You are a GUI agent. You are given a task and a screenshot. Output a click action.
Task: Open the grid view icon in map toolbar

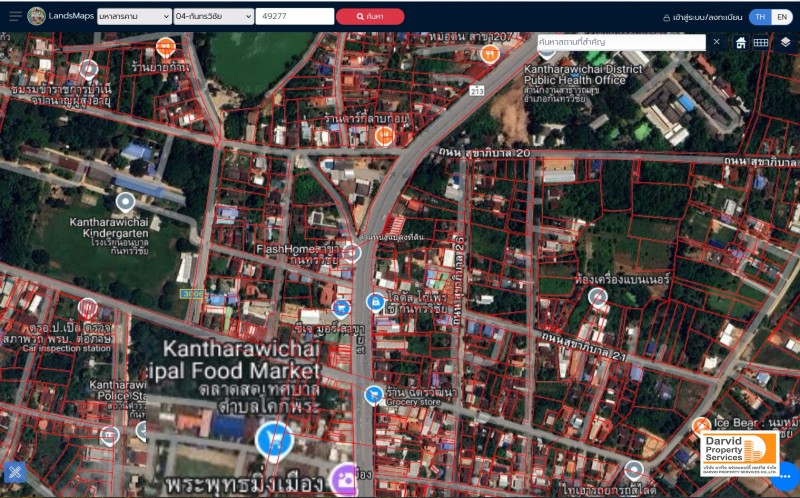tap(761, 43)
